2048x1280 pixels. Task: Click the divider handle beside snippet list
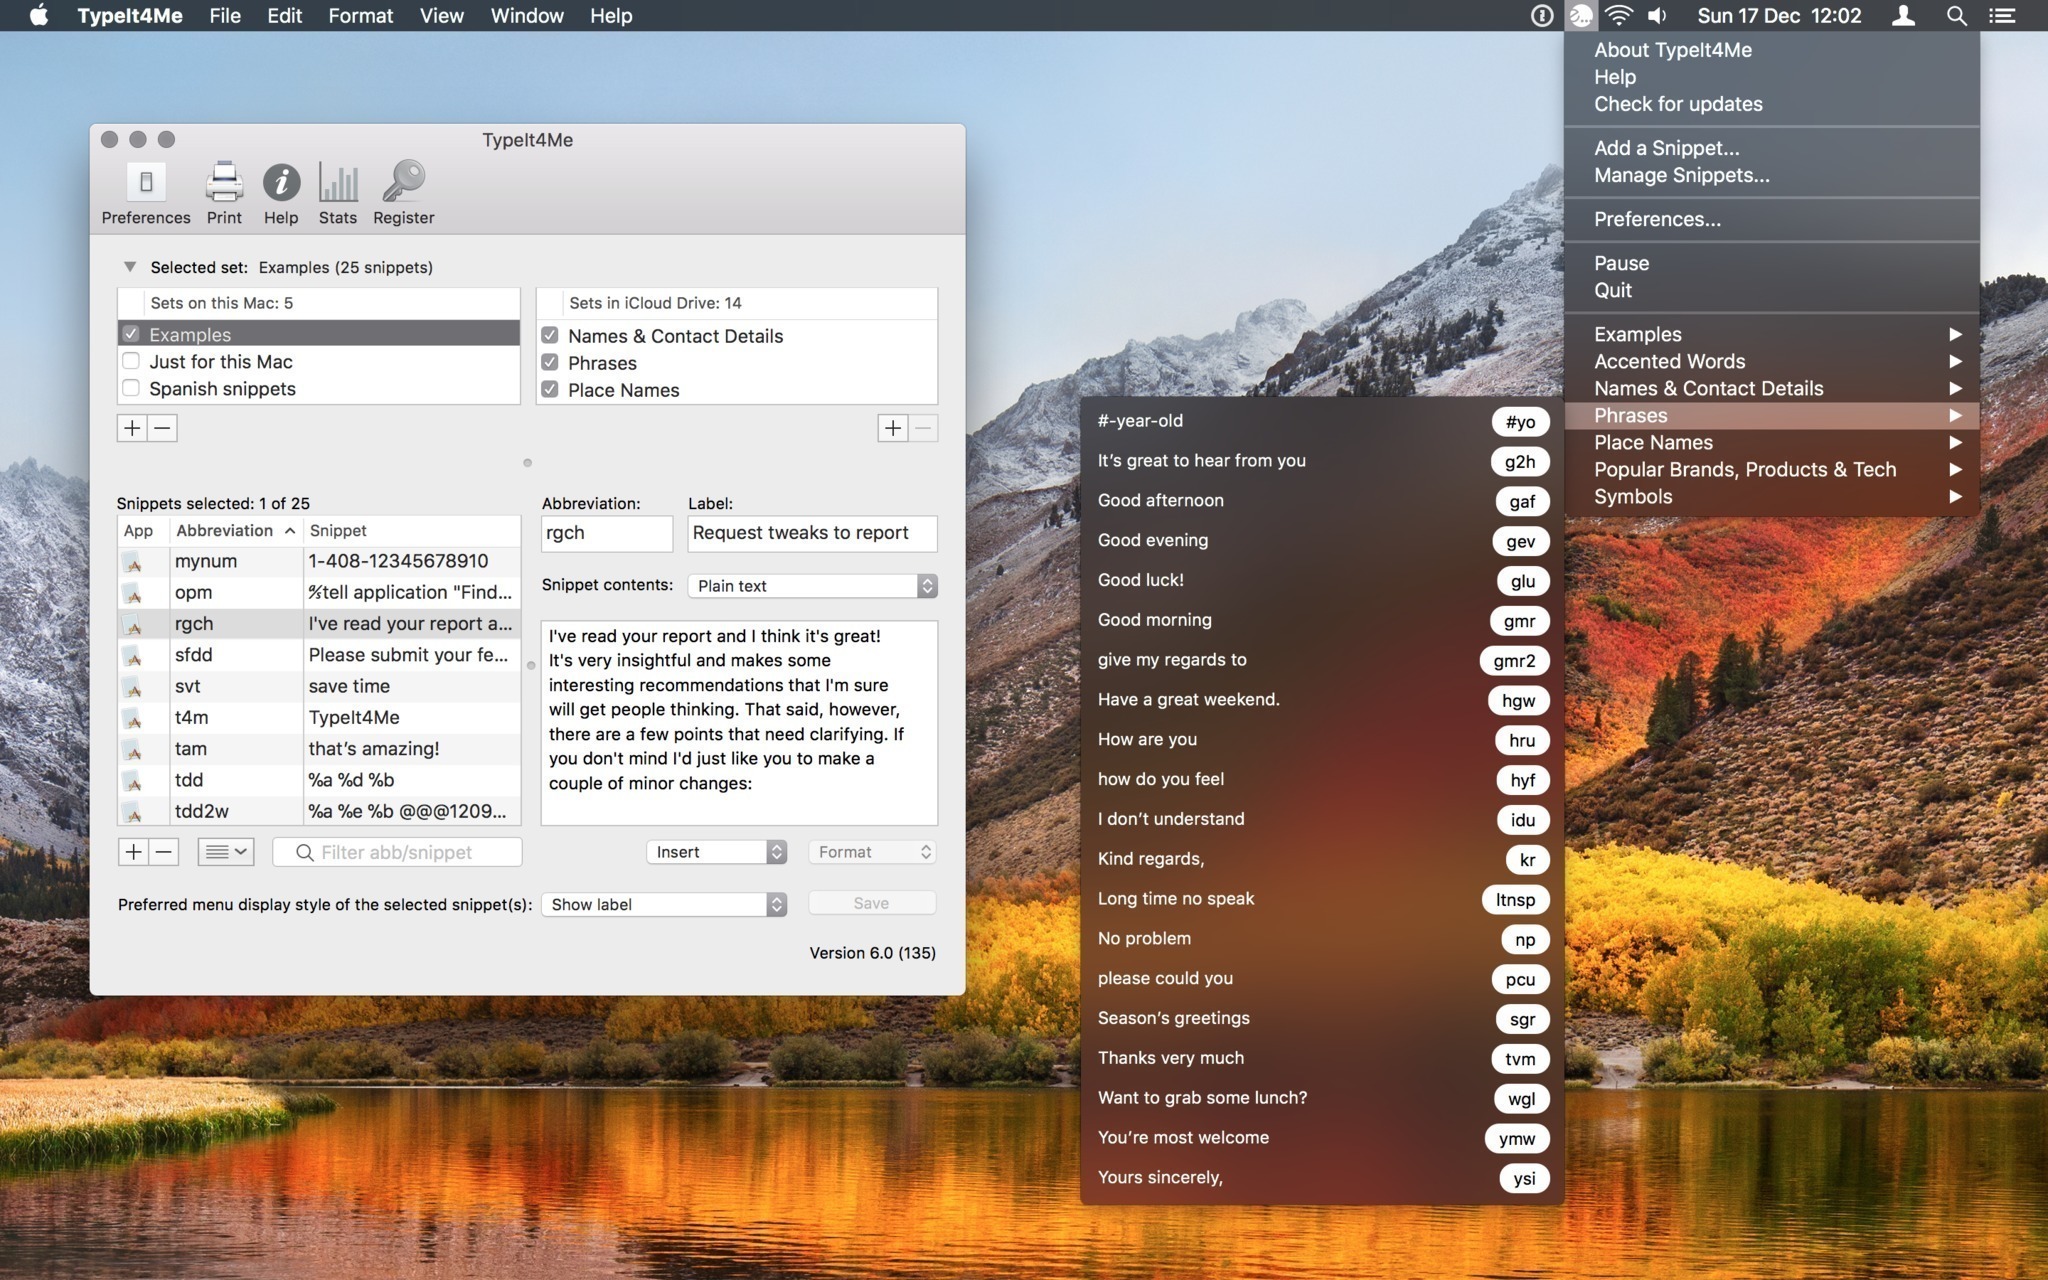531,665
